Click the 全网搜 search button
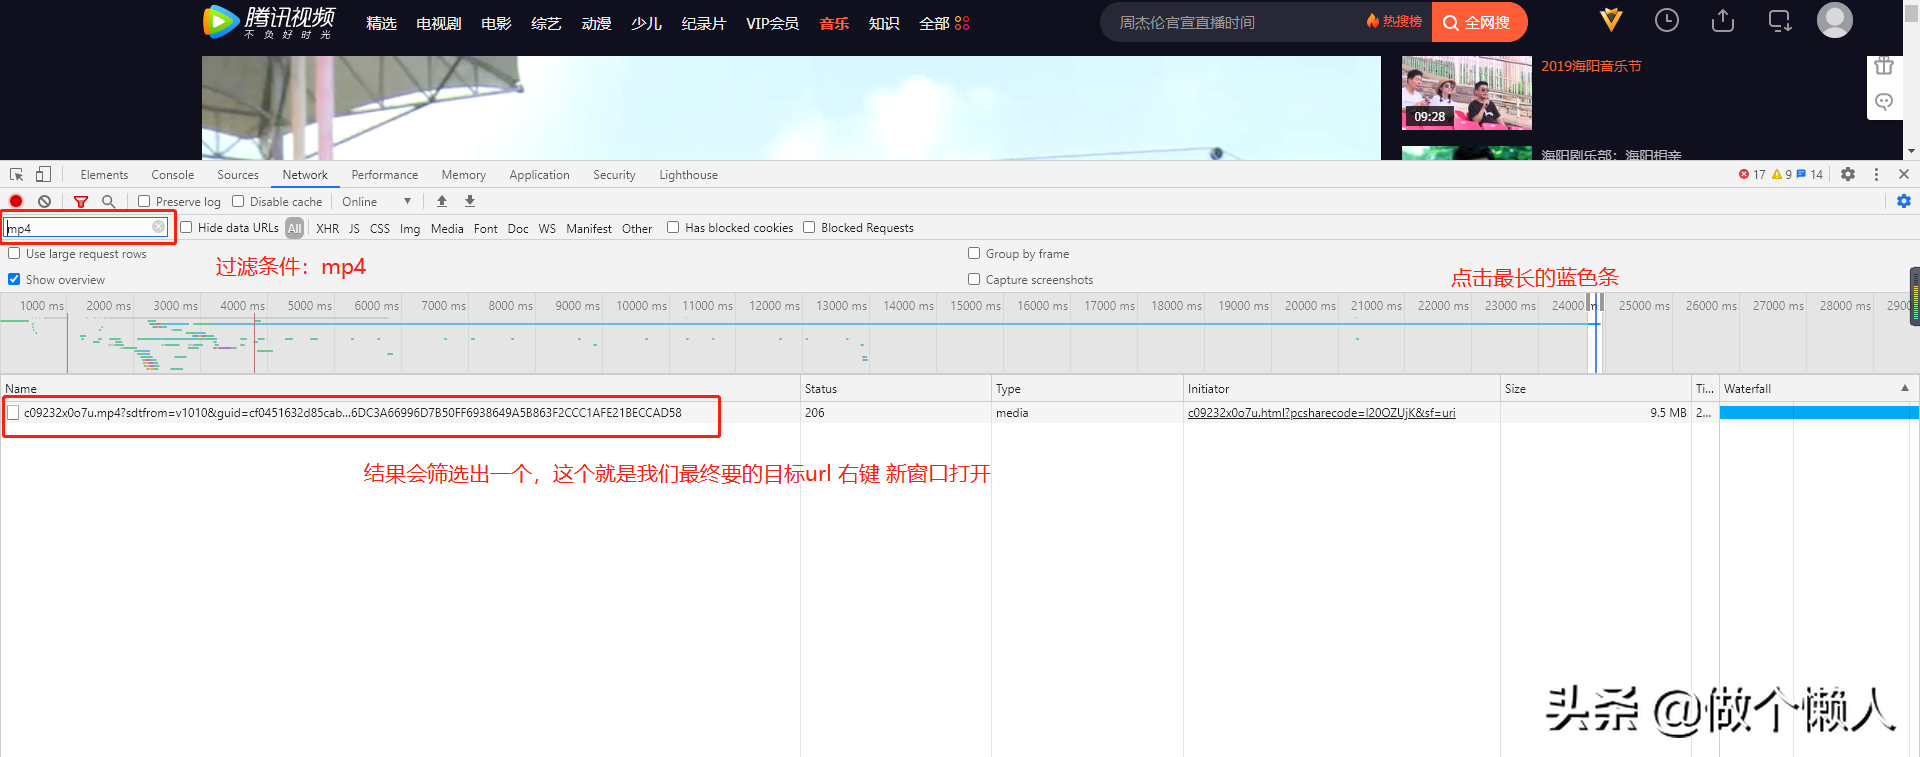 point(1479,22)
